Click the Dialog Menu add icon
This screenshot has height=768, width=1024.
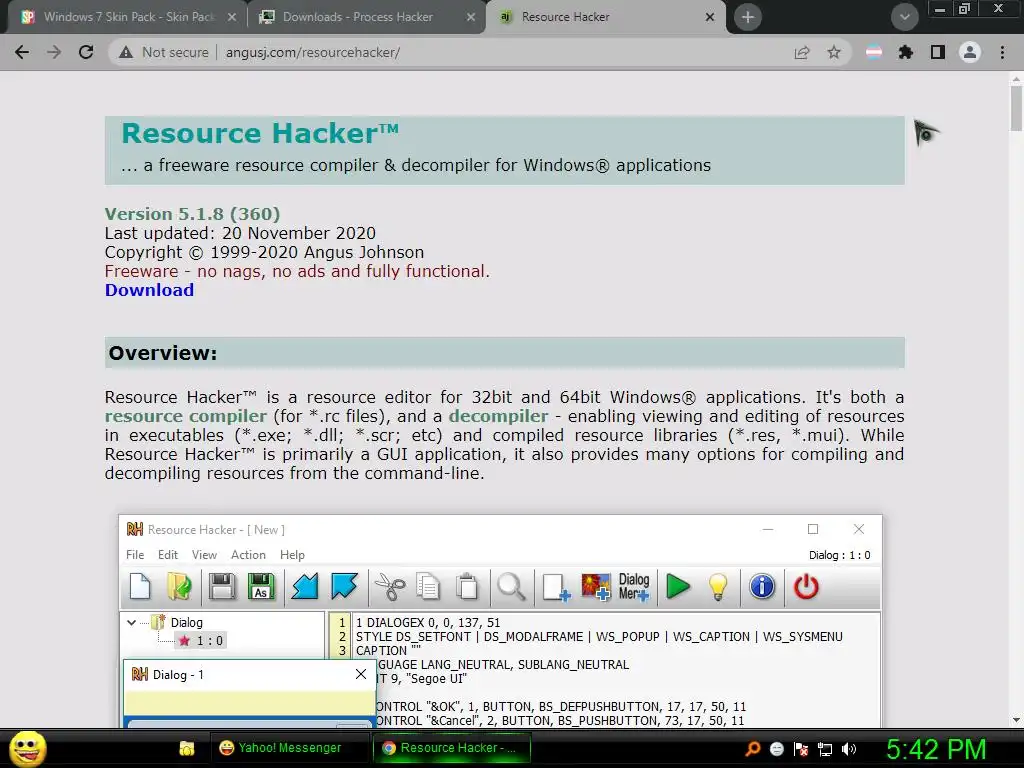[633, 586]
